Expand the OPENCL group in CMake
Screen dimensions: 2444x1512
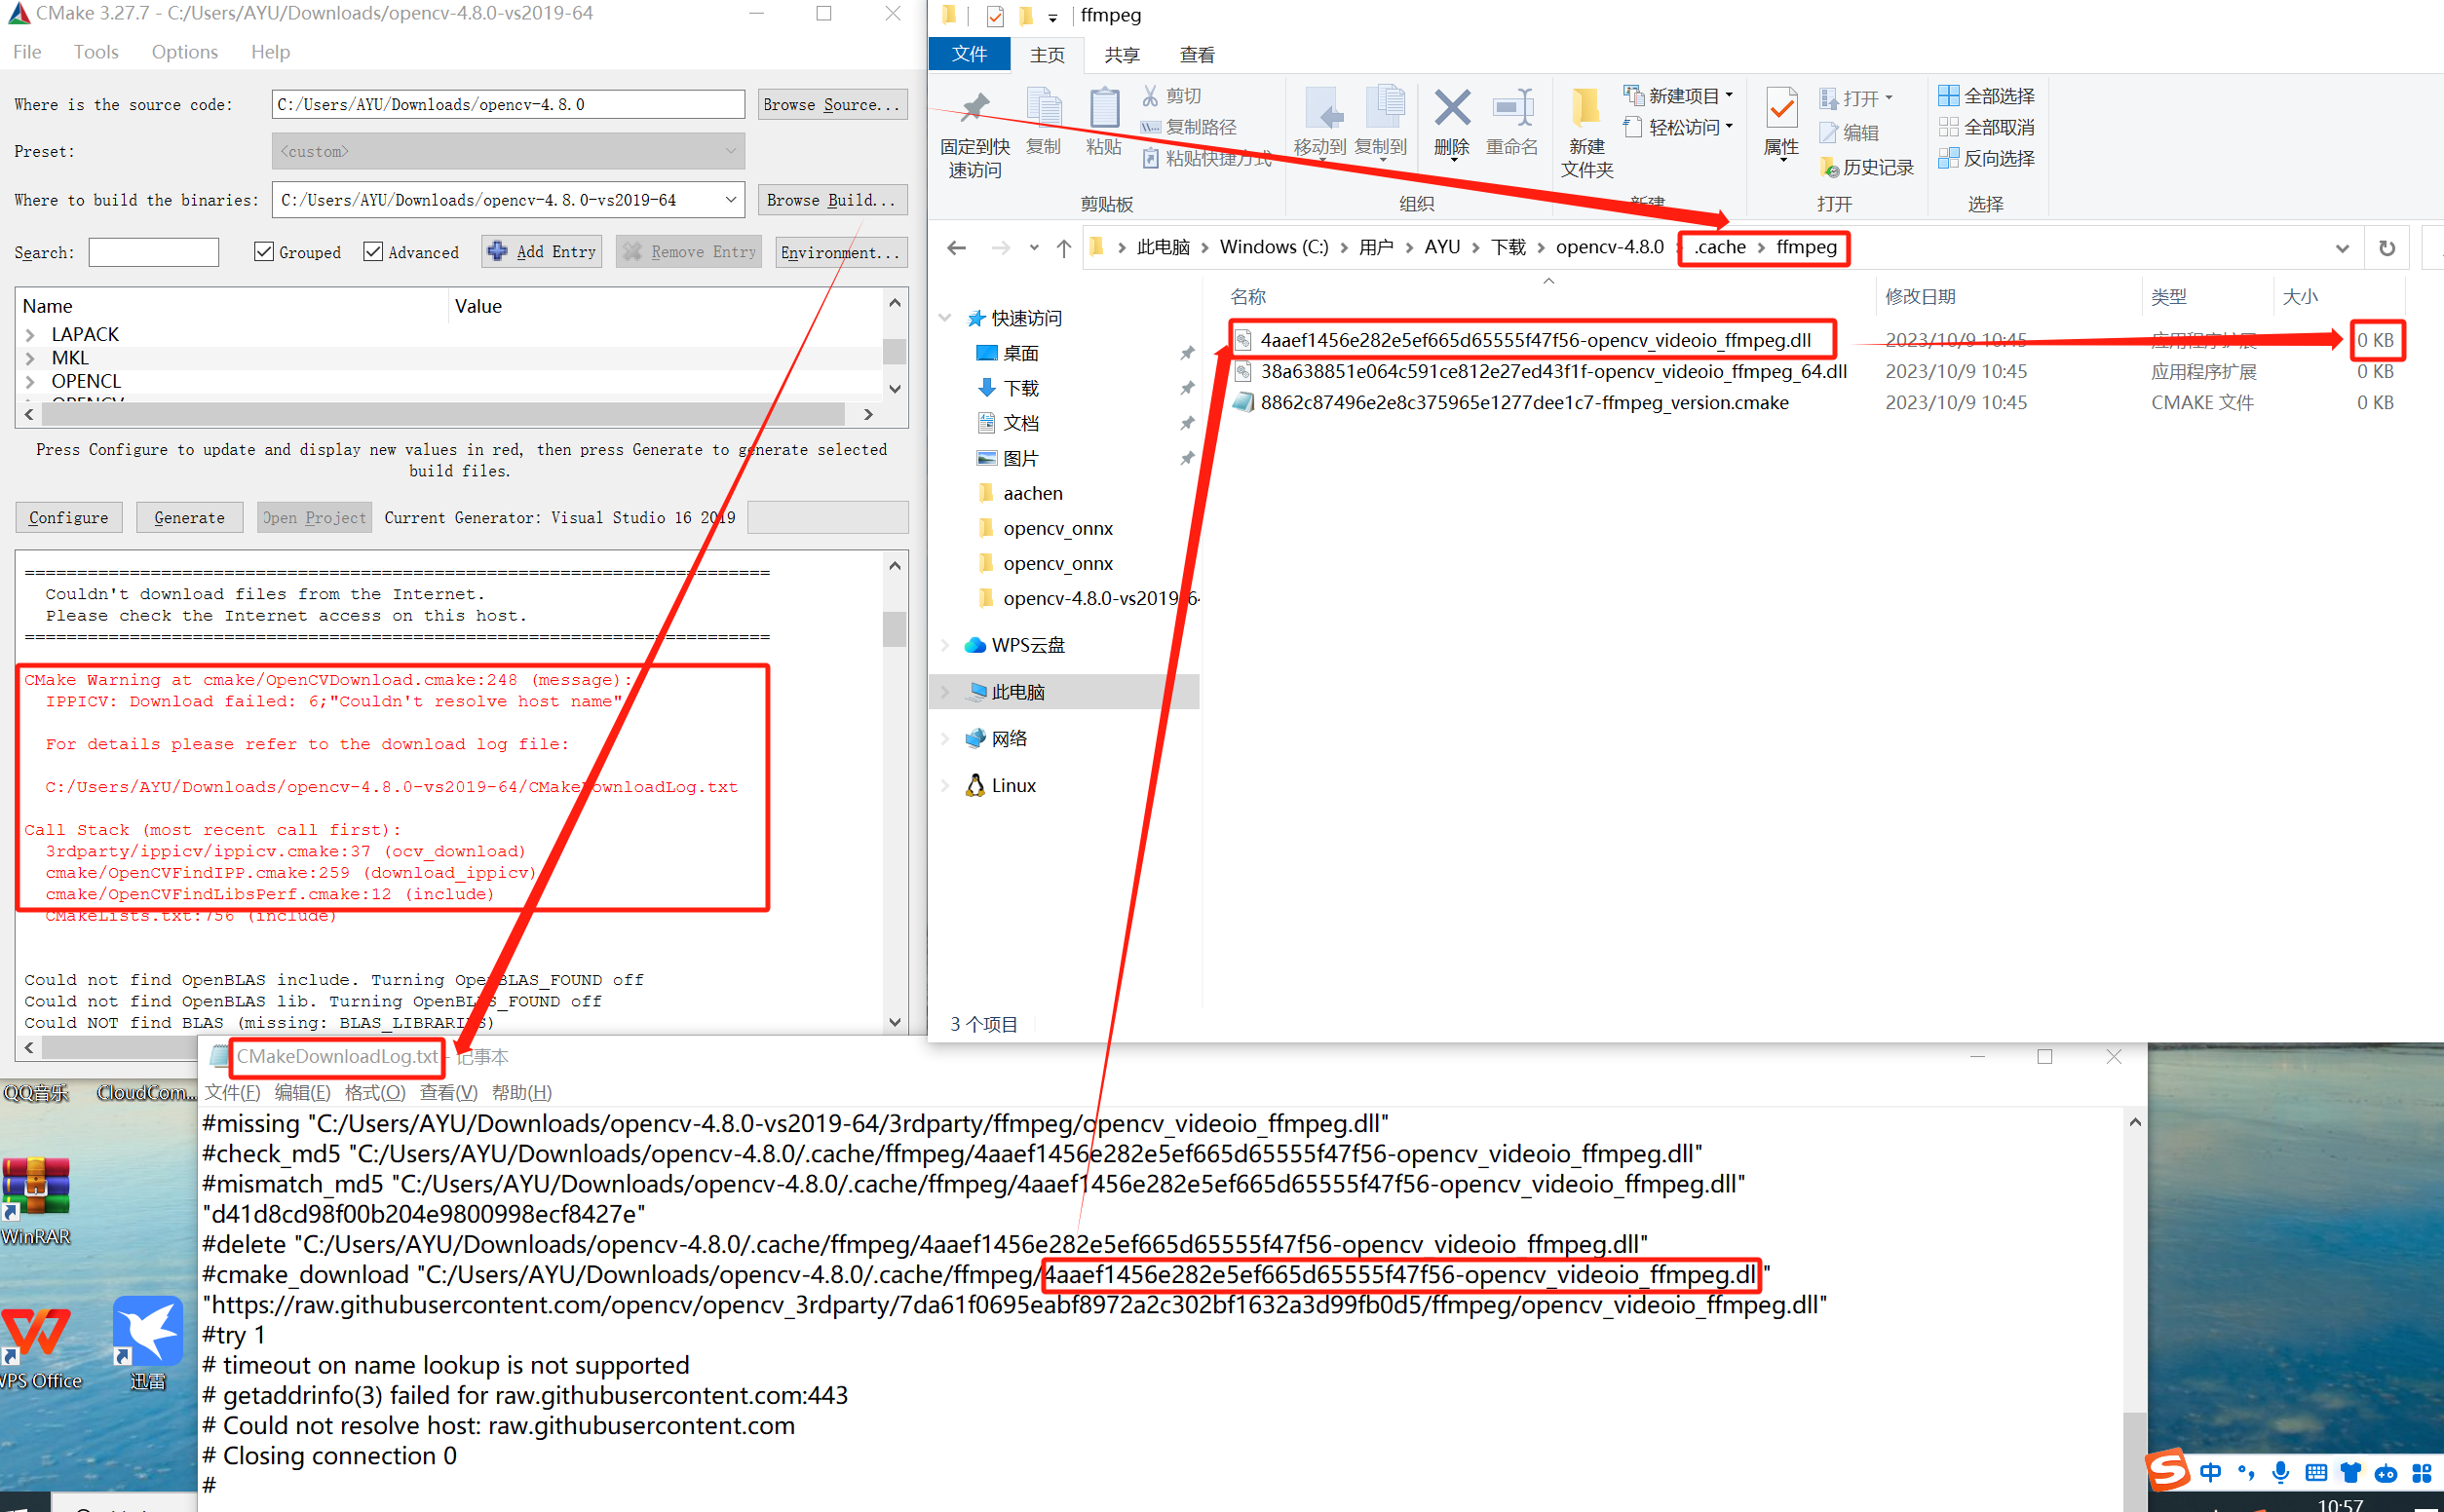point(30,381)
